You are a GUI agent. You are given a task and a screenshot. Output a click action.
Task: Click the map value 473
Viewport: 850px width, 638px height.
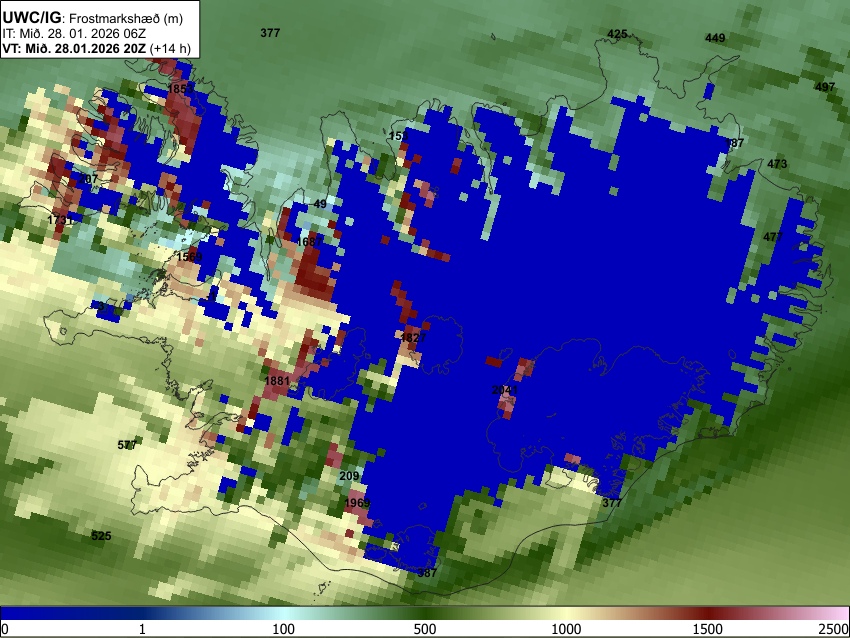777,164
